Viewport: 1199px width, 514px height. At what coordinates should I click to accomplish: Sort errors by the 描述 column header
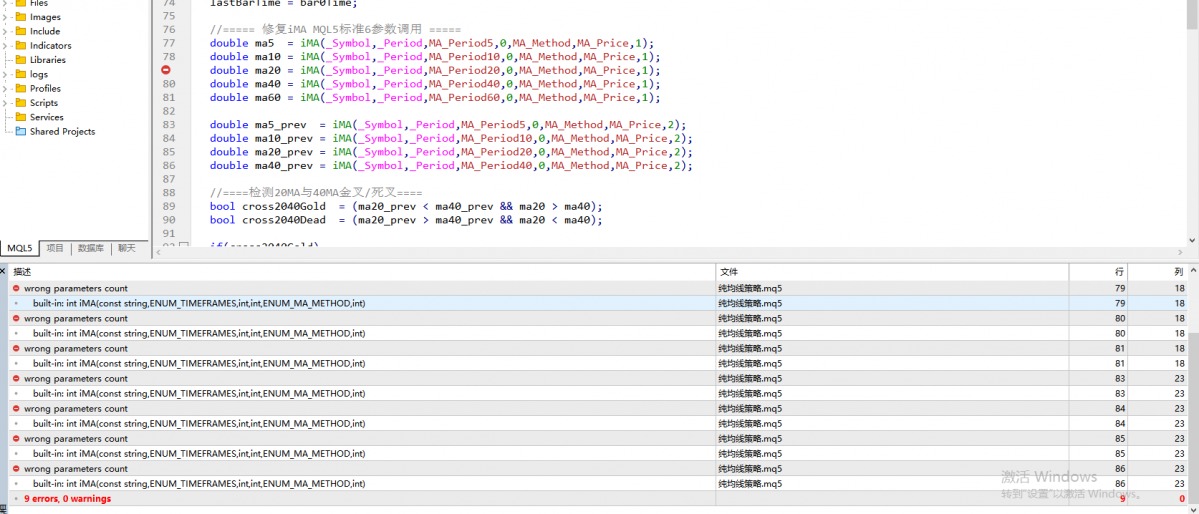(x=362, y=272)
